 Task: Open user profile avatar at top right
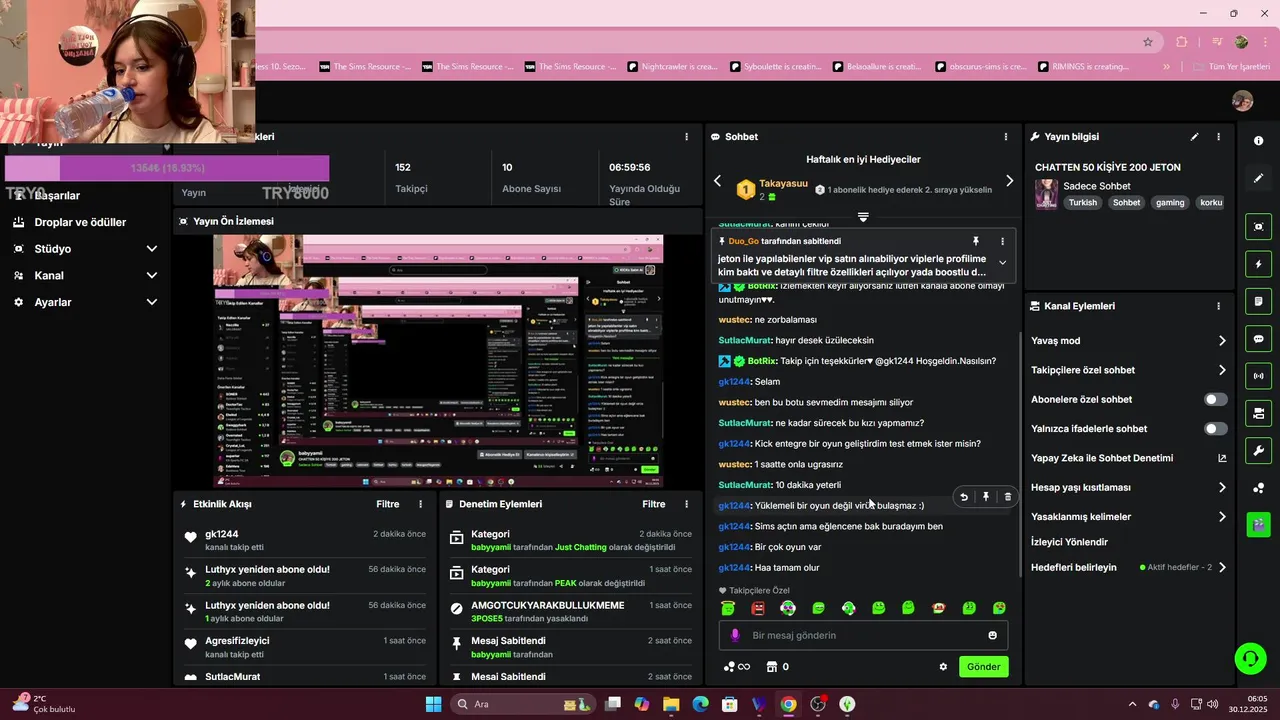(1242, 101)
